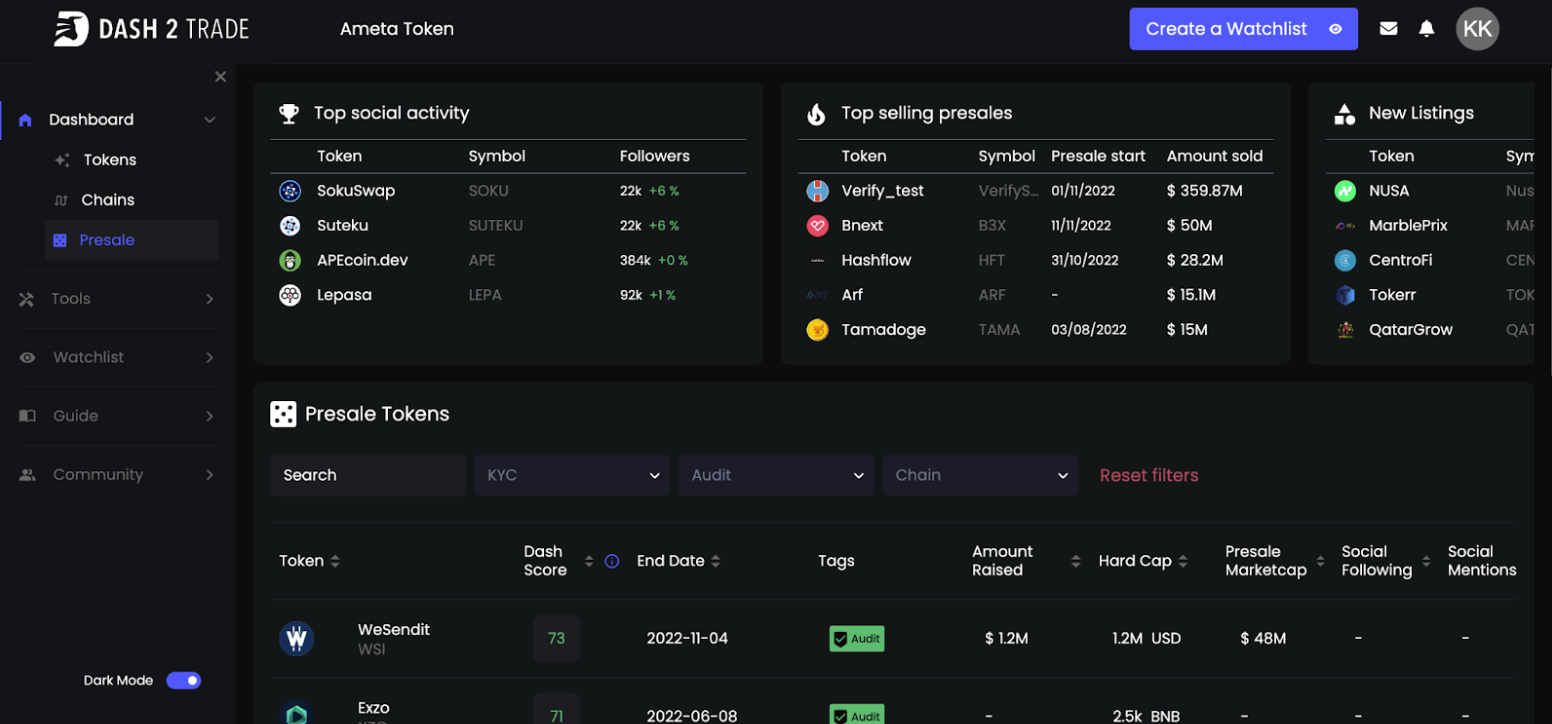The image size is (1552, 724).
Task: Expand the Community menu chevron
Action: [x=210, y=475]
